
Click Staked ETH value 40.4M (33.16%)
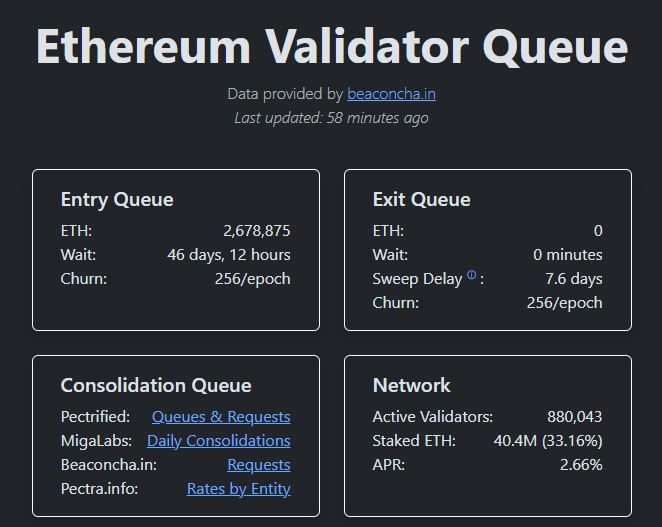[548, 441]
